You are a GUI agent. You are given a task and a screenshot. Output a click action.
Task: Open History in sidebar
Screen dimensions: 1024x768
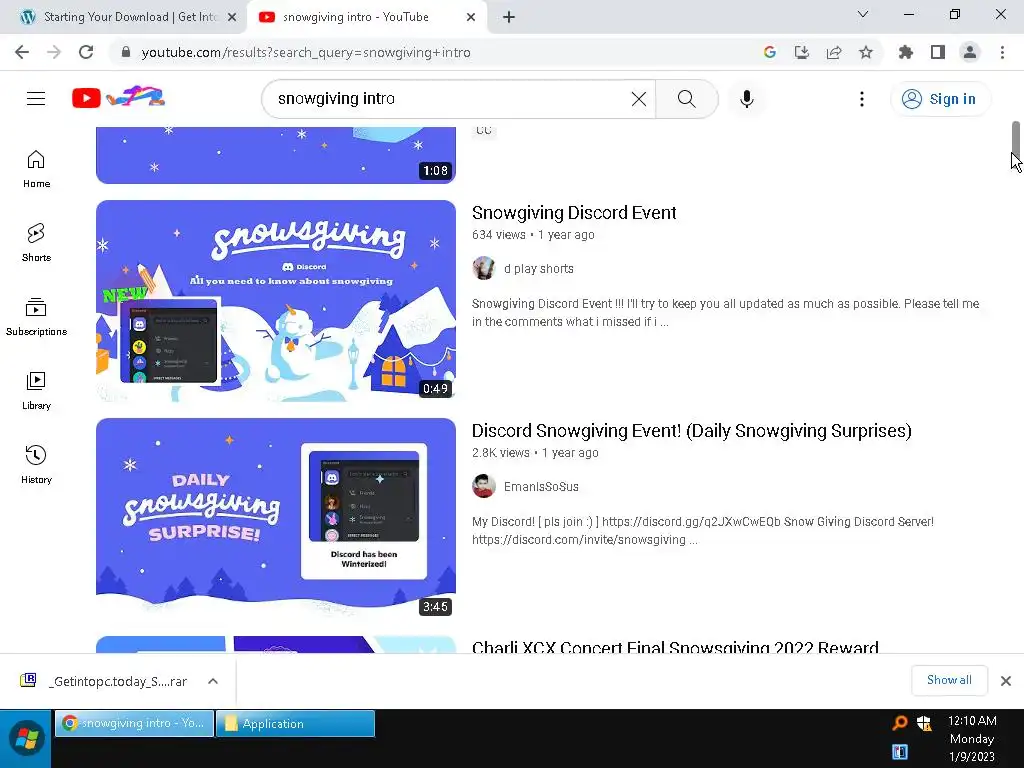(x=37, y=464)
